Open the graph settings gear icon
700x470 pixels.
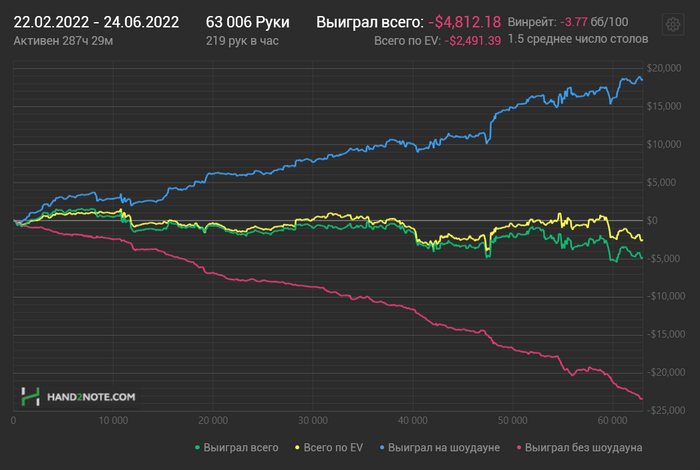coord(673,24)
